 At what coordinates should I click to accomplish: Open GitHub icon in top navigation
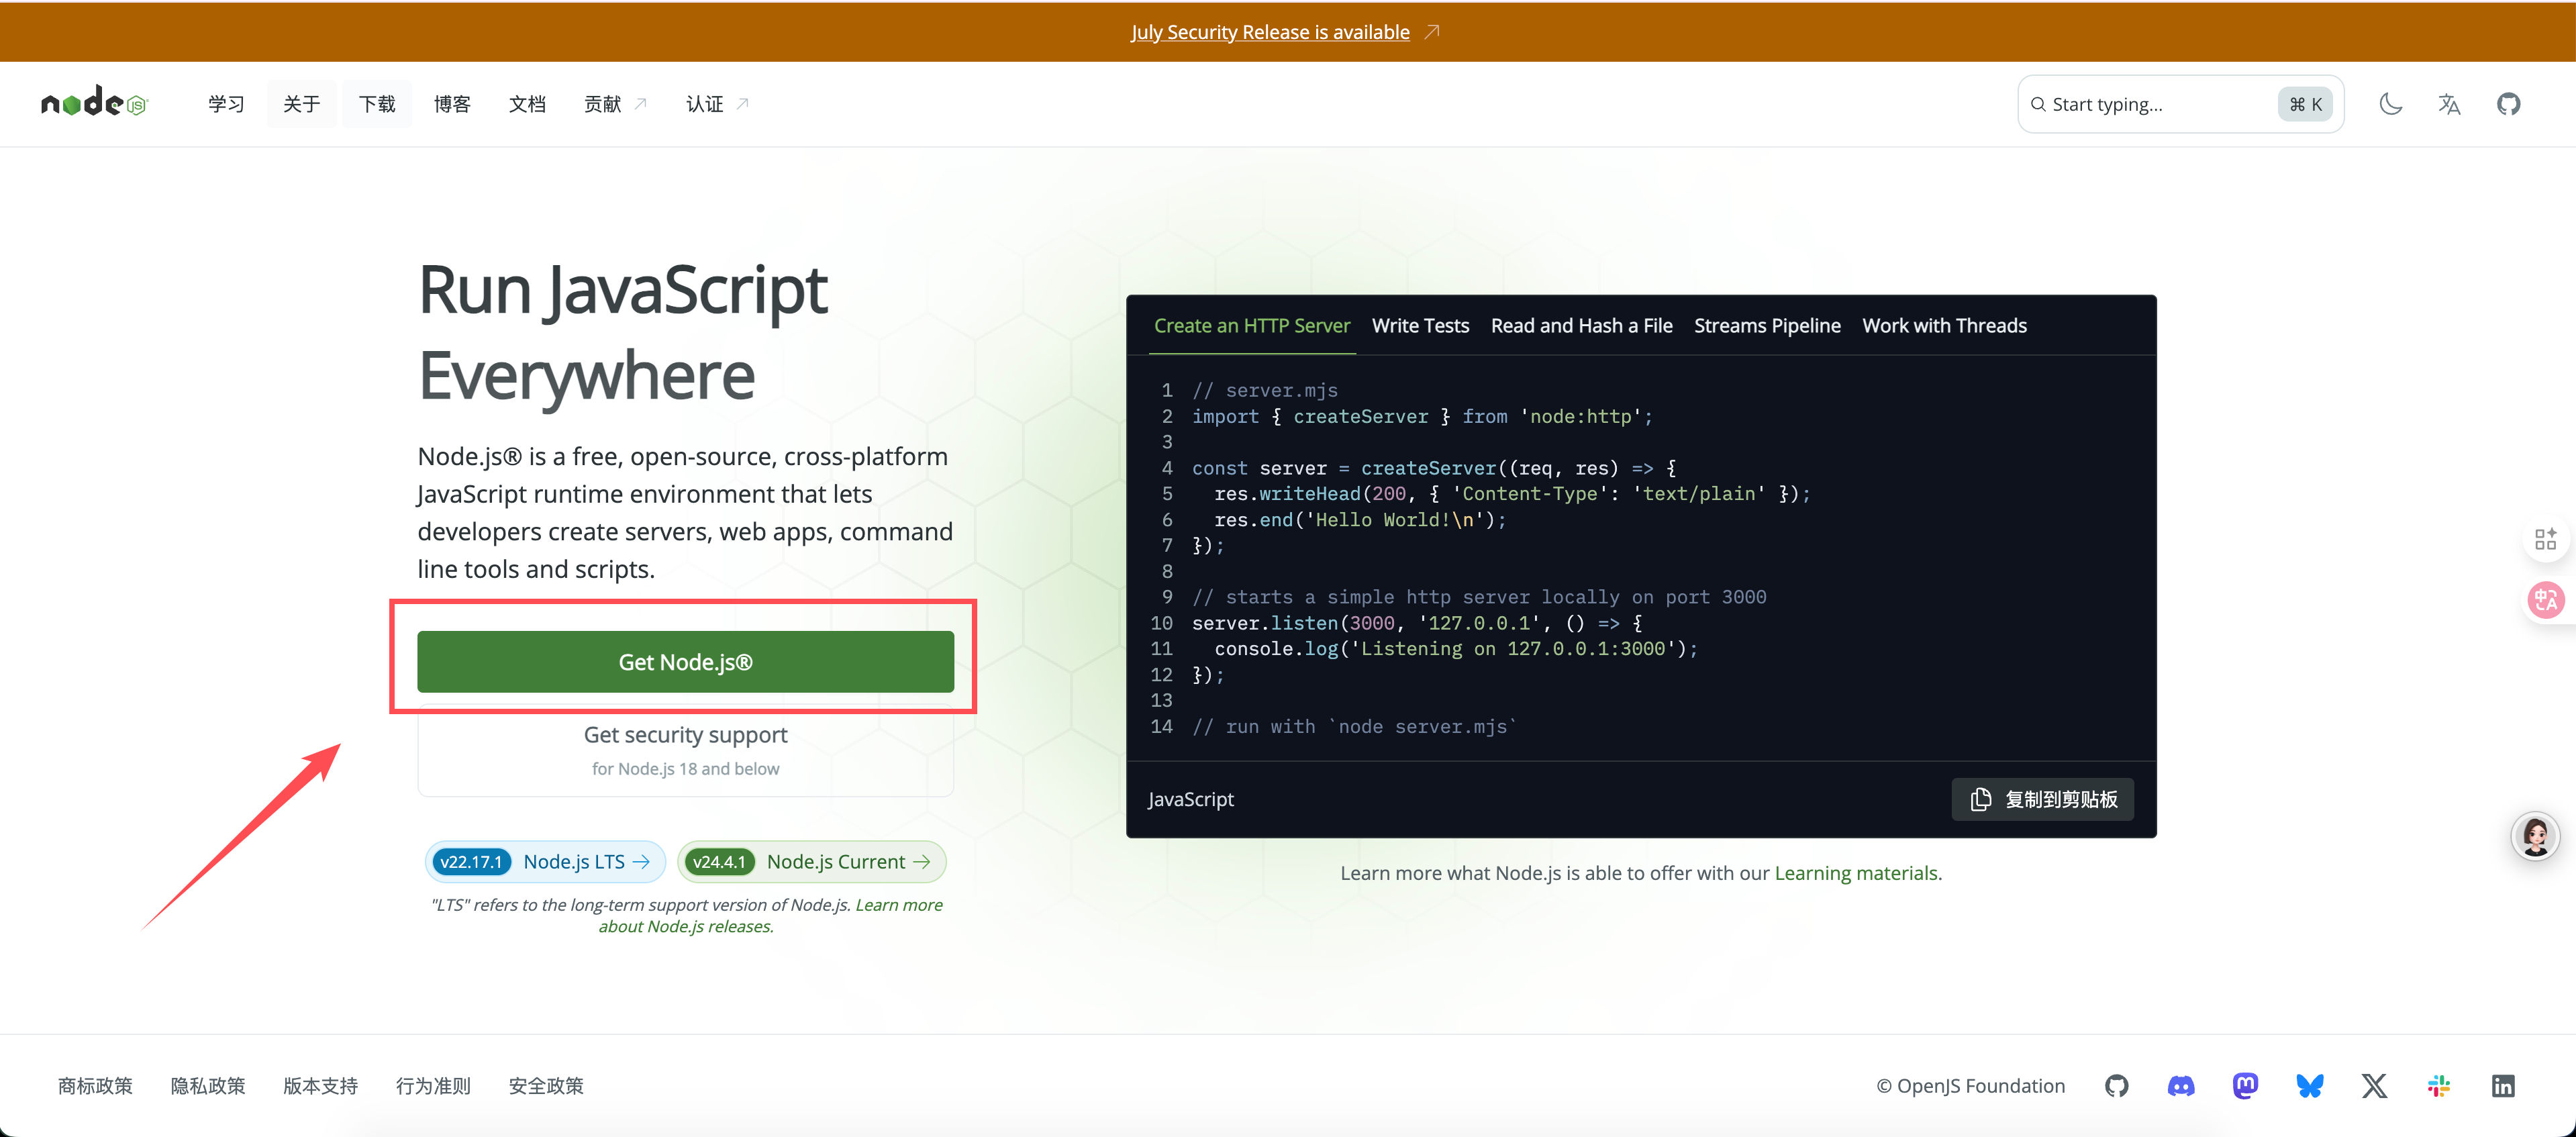[x=2508, y=104]
